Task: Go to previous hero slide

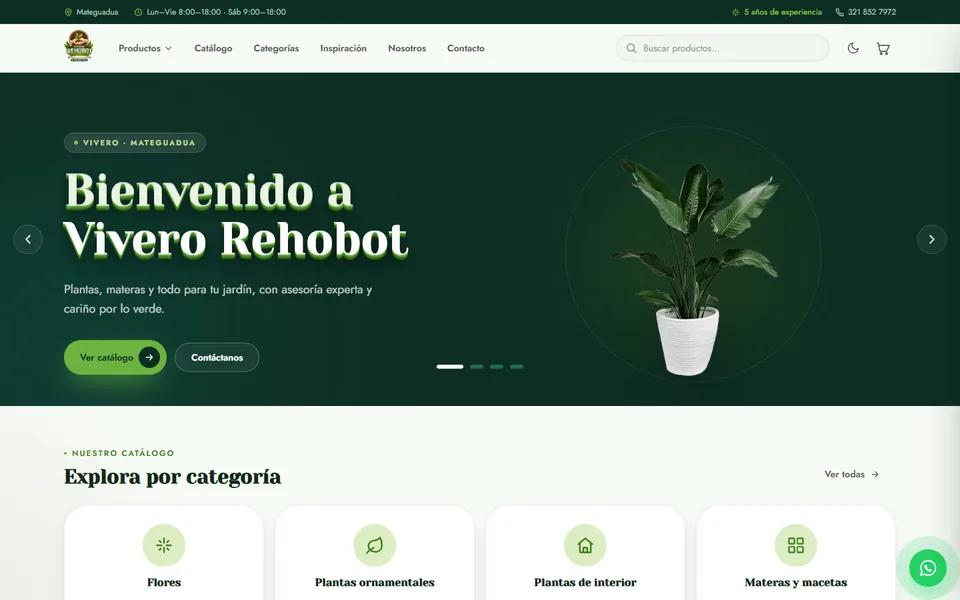Action: 28,239
